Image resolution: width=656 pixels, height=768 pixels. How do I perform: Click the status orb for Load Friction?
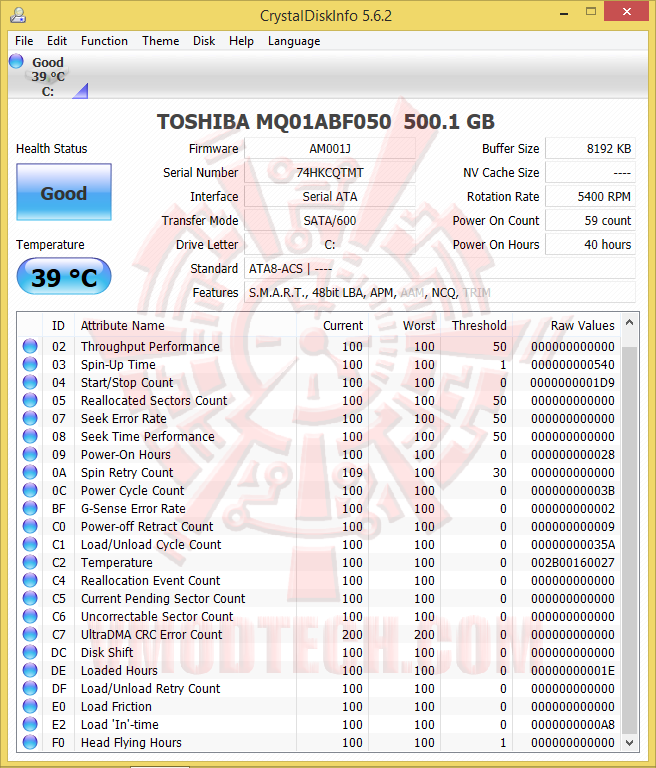30,706
